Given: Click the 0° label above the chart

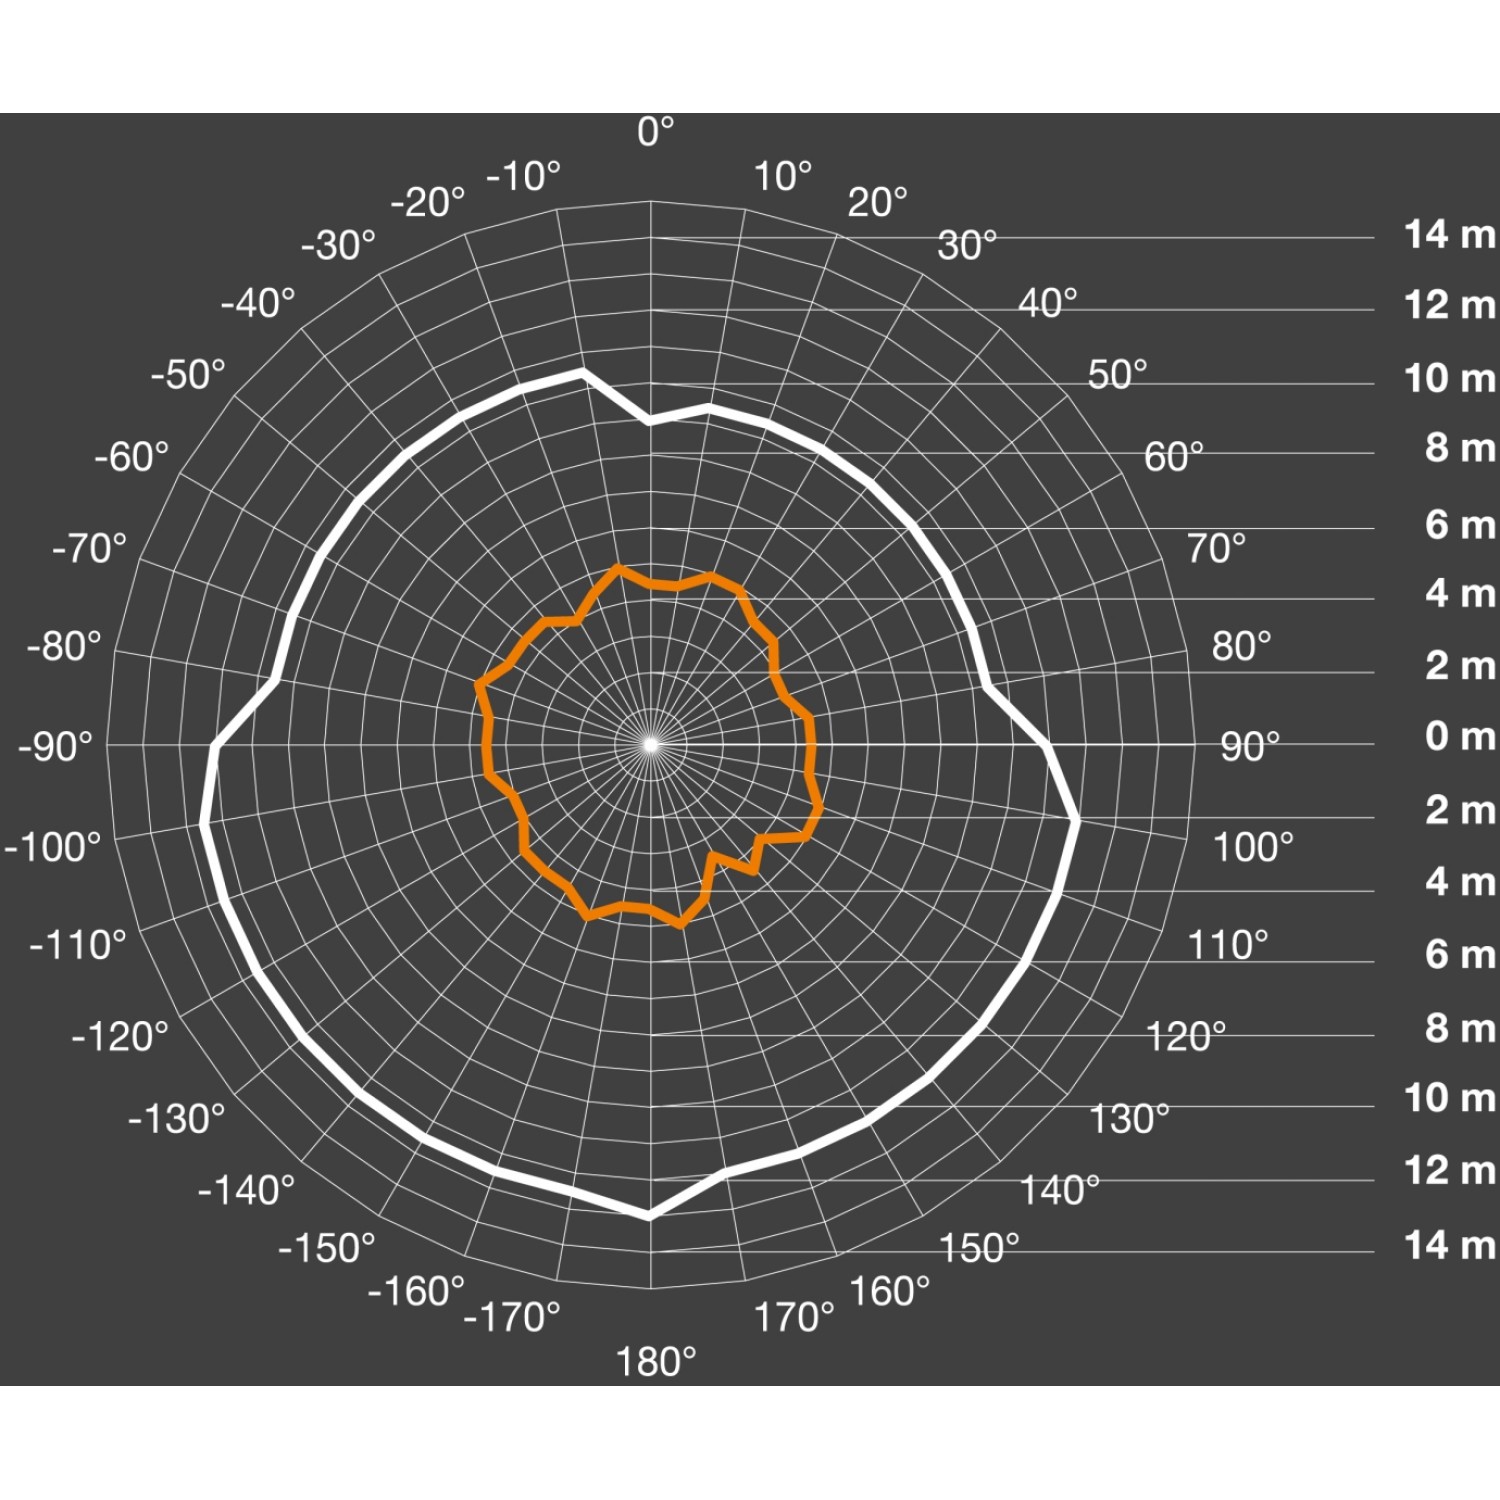Looking at the screenshot, I should 656,131.
